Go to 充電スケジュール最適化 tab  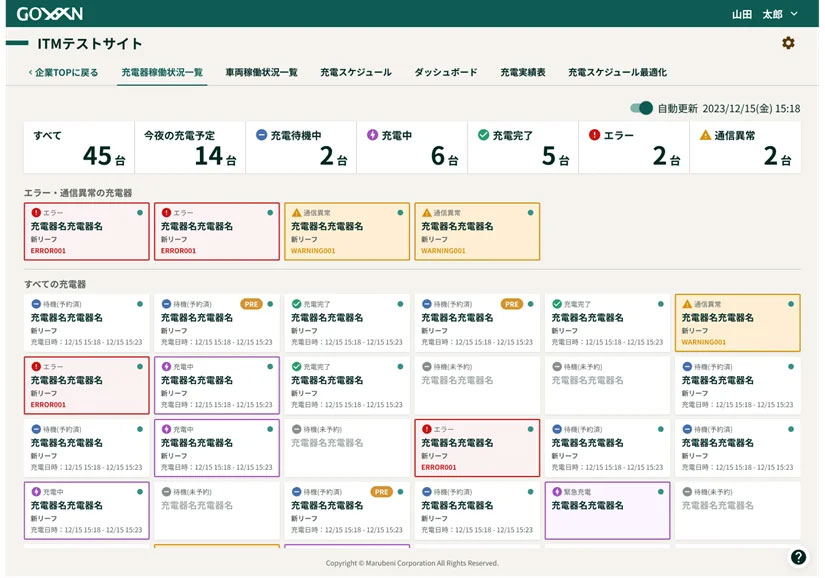[617, 72]
